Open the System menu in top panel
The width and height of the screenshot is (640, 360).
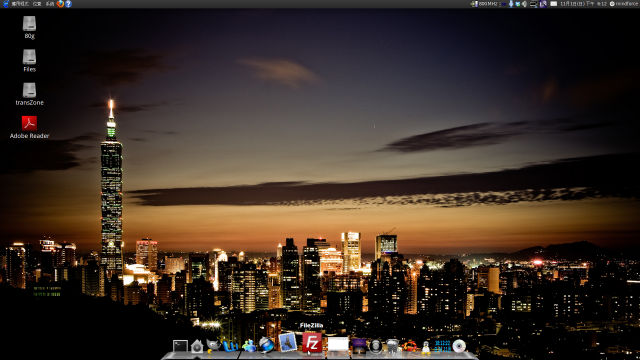(50, 4)
